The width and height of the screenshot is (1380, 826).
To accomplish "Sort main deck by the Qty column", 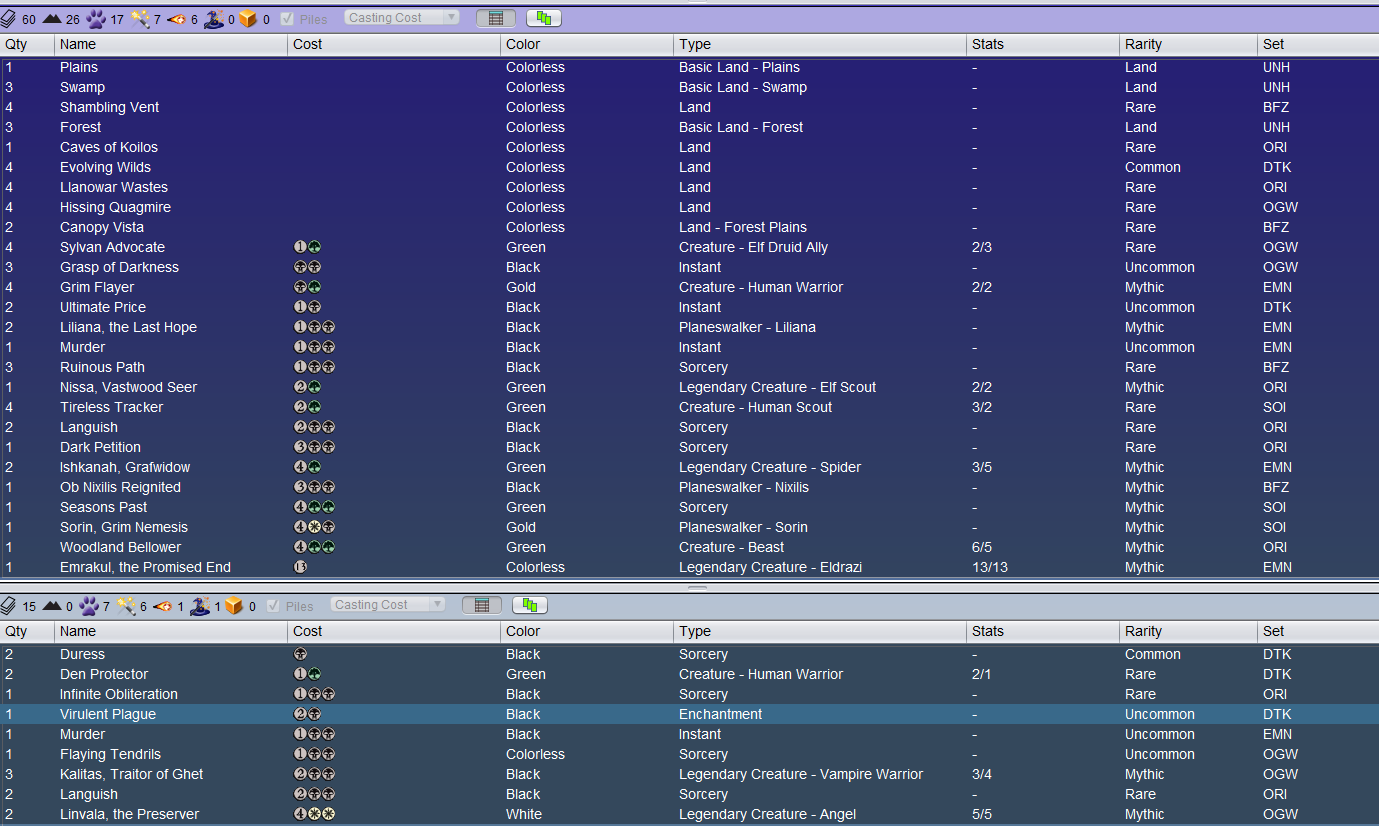I will tap(27, 44).
